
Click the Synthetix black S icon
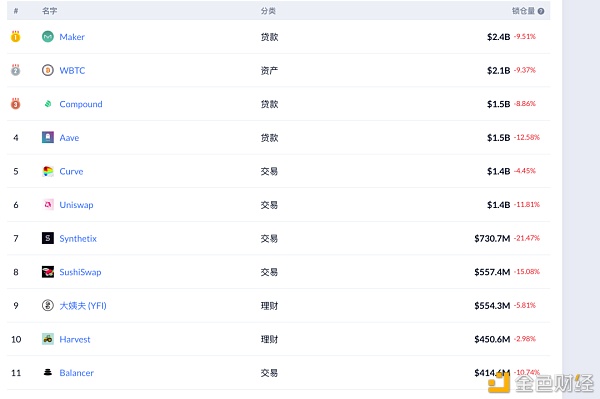[x=48, y=238]
